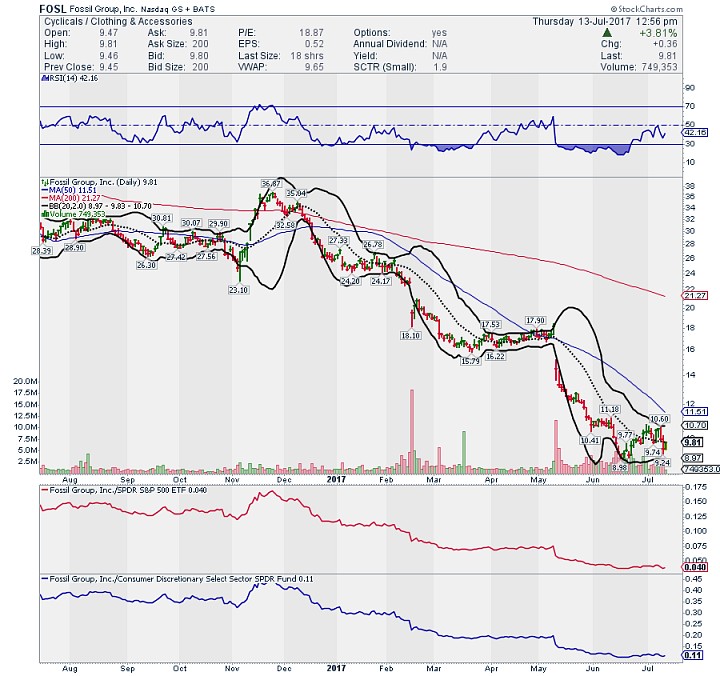
Task: Click the 29.90 price label
Action: tap(218, 224)
